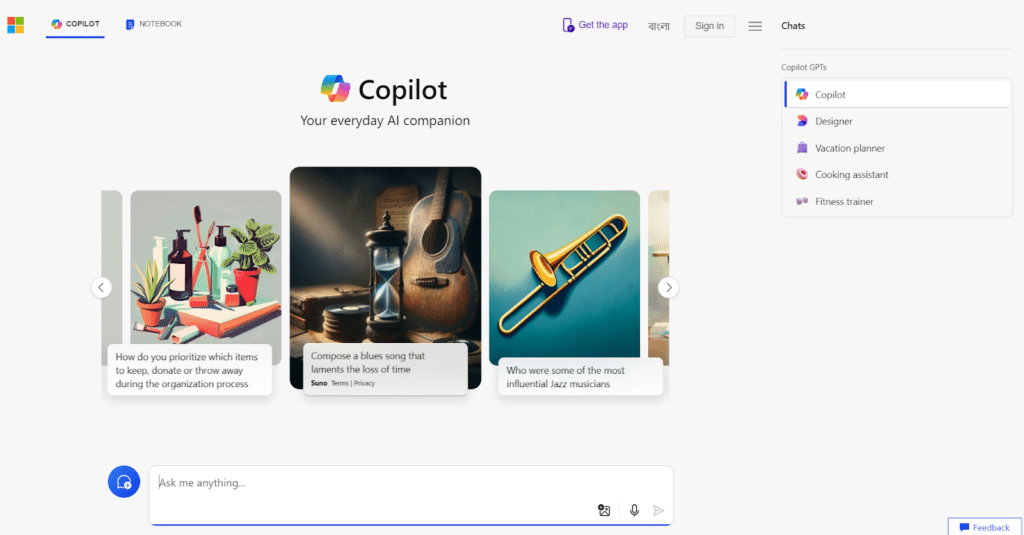Image resolution: width=1024 pixels, height=535 pixels.
Task: Focus the Ask me anything input field
Action: coord(411,483)
